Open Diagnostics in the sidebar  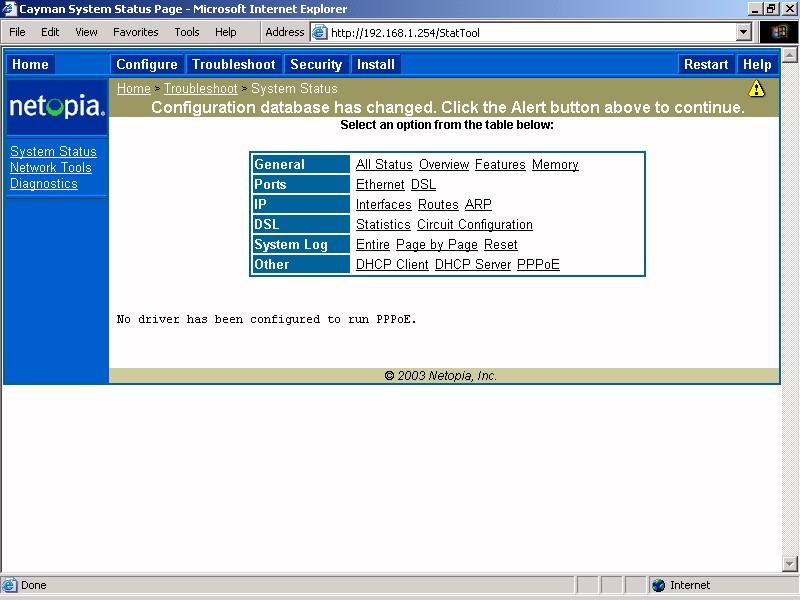point(44,184)
